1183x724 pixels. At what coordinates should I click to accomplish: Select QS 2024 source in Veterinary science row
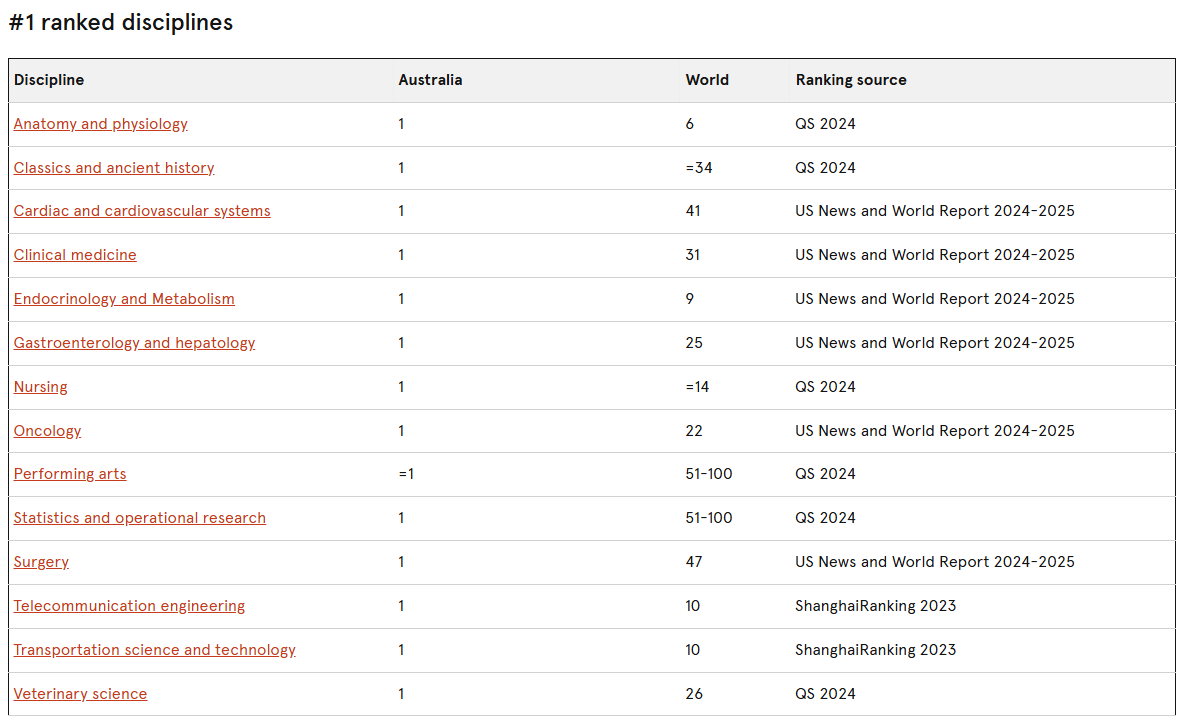click(825, 694)
